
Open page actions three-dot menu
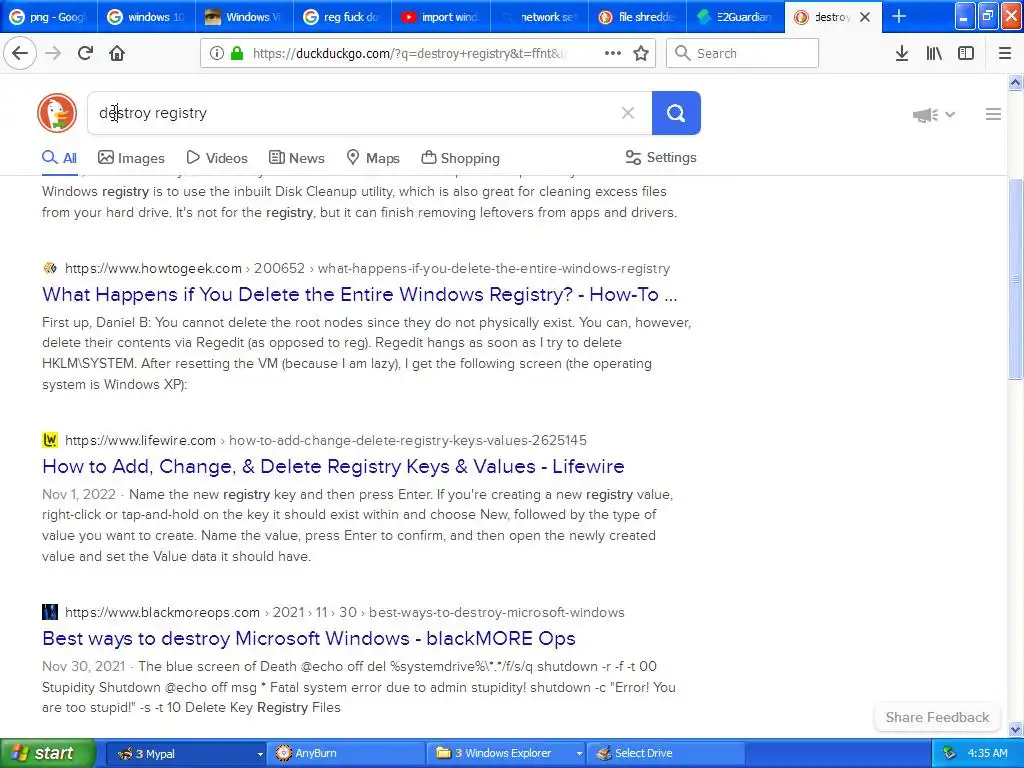613,53
